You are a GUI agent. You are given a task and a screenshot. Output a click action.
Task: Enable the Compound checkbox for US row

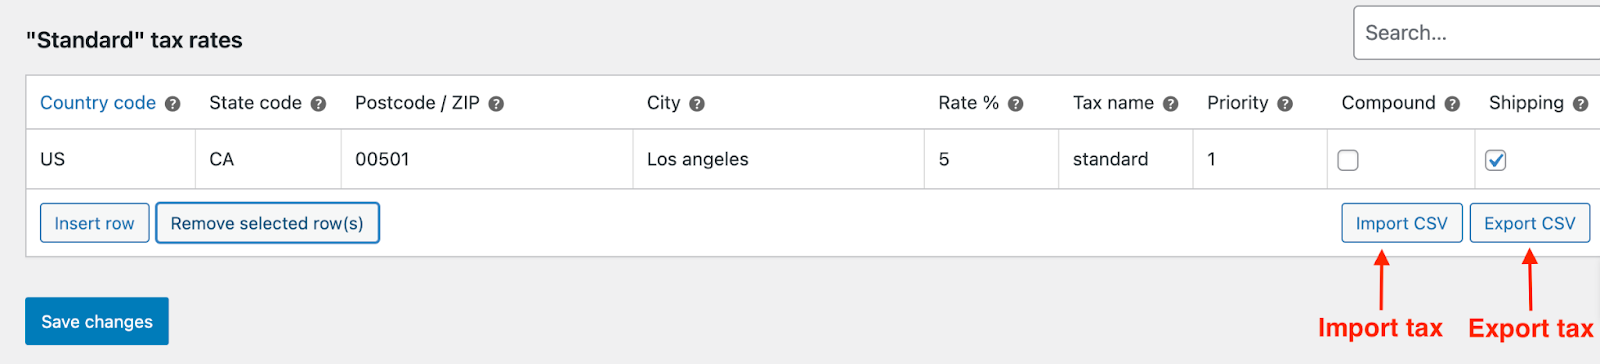pos(1348,160)
